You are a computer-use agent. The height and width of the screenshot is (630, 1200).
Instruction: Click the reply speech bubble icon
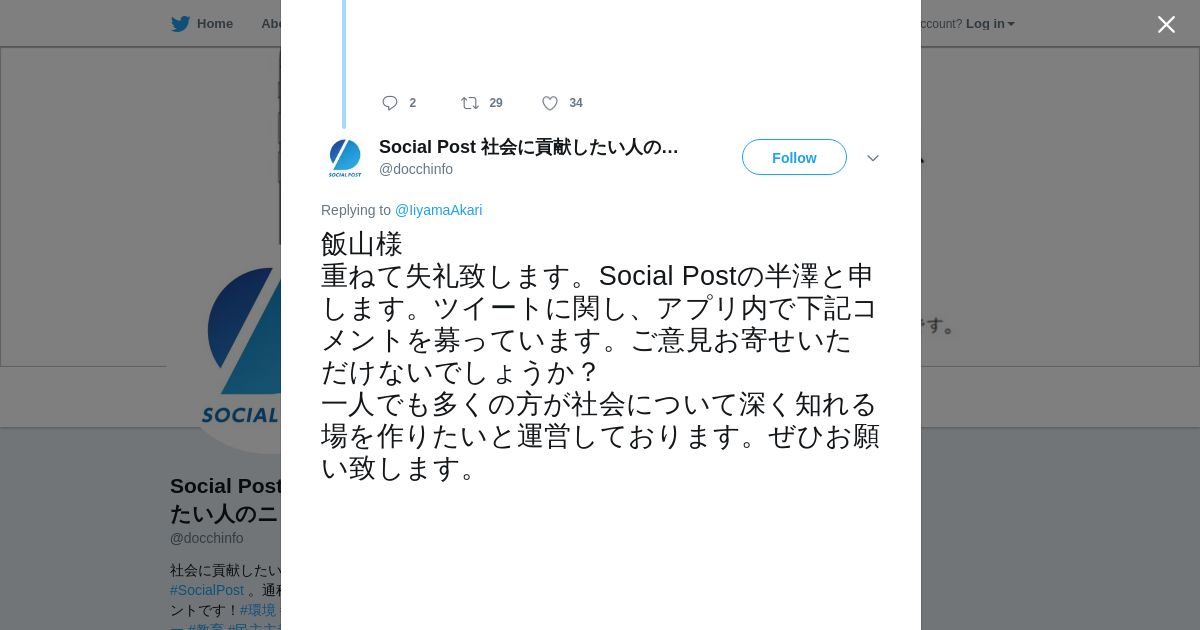point(390,103)
